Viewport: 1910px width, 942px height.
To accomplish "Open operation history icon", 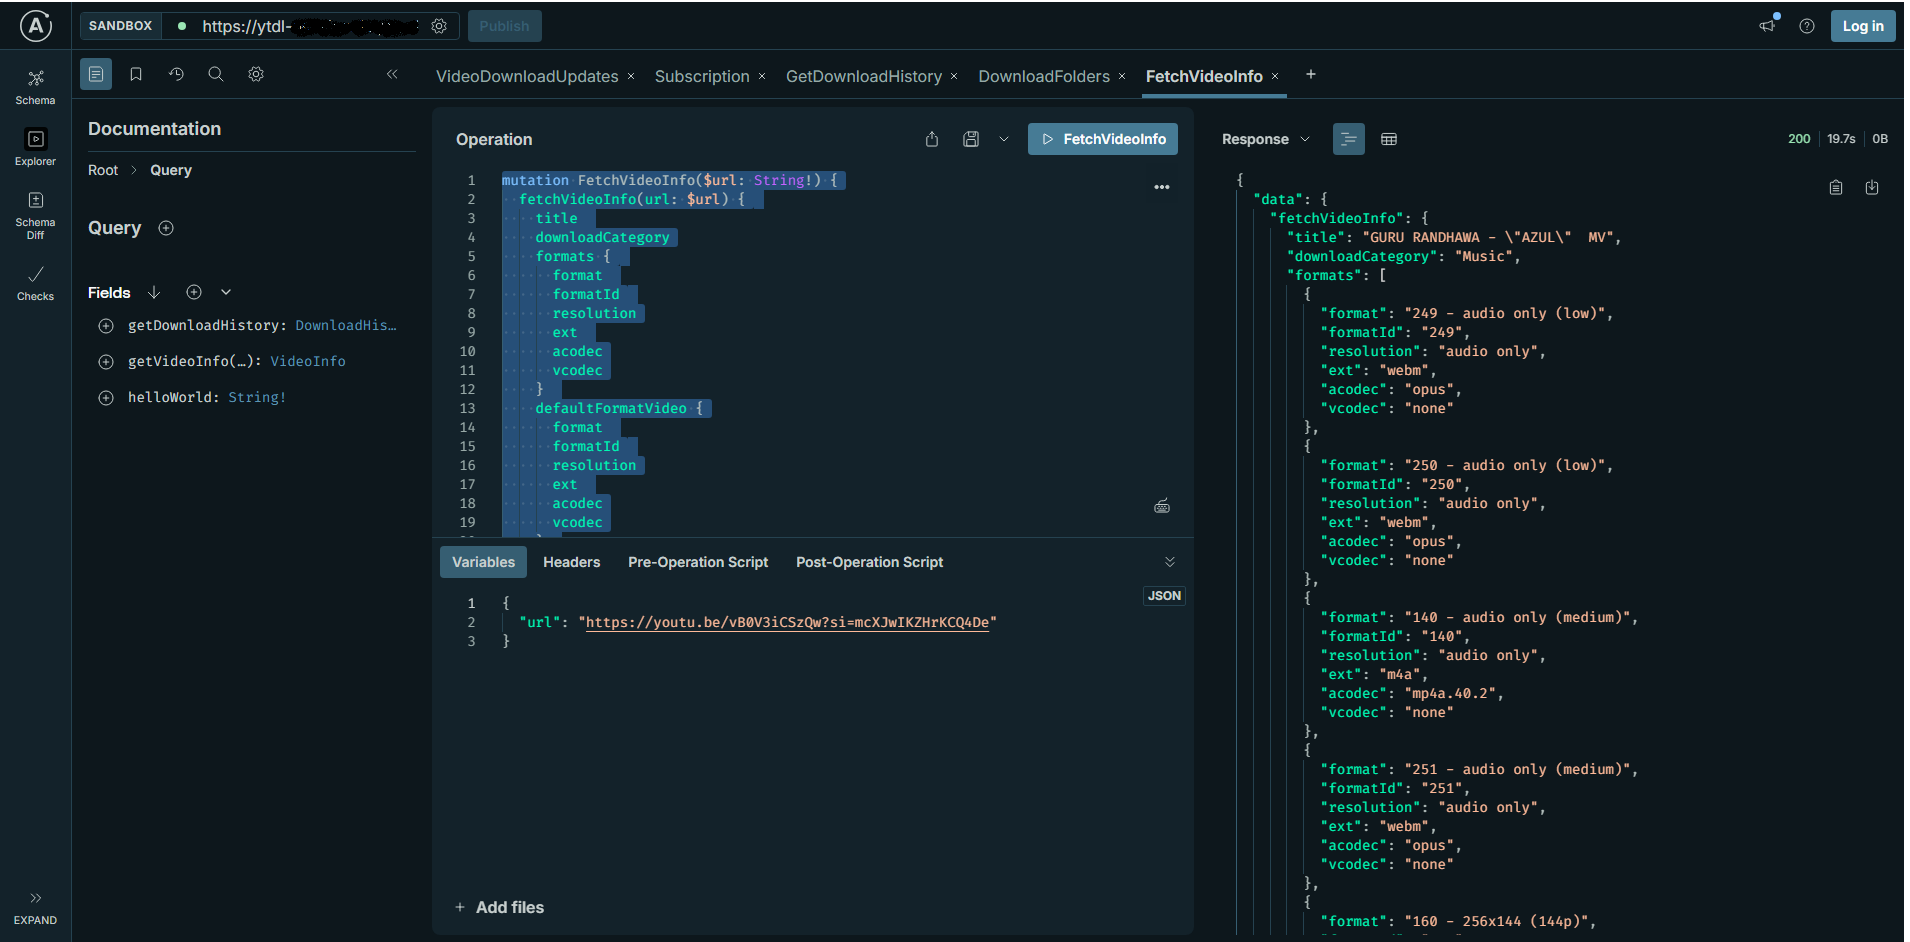I will [176, 74].
